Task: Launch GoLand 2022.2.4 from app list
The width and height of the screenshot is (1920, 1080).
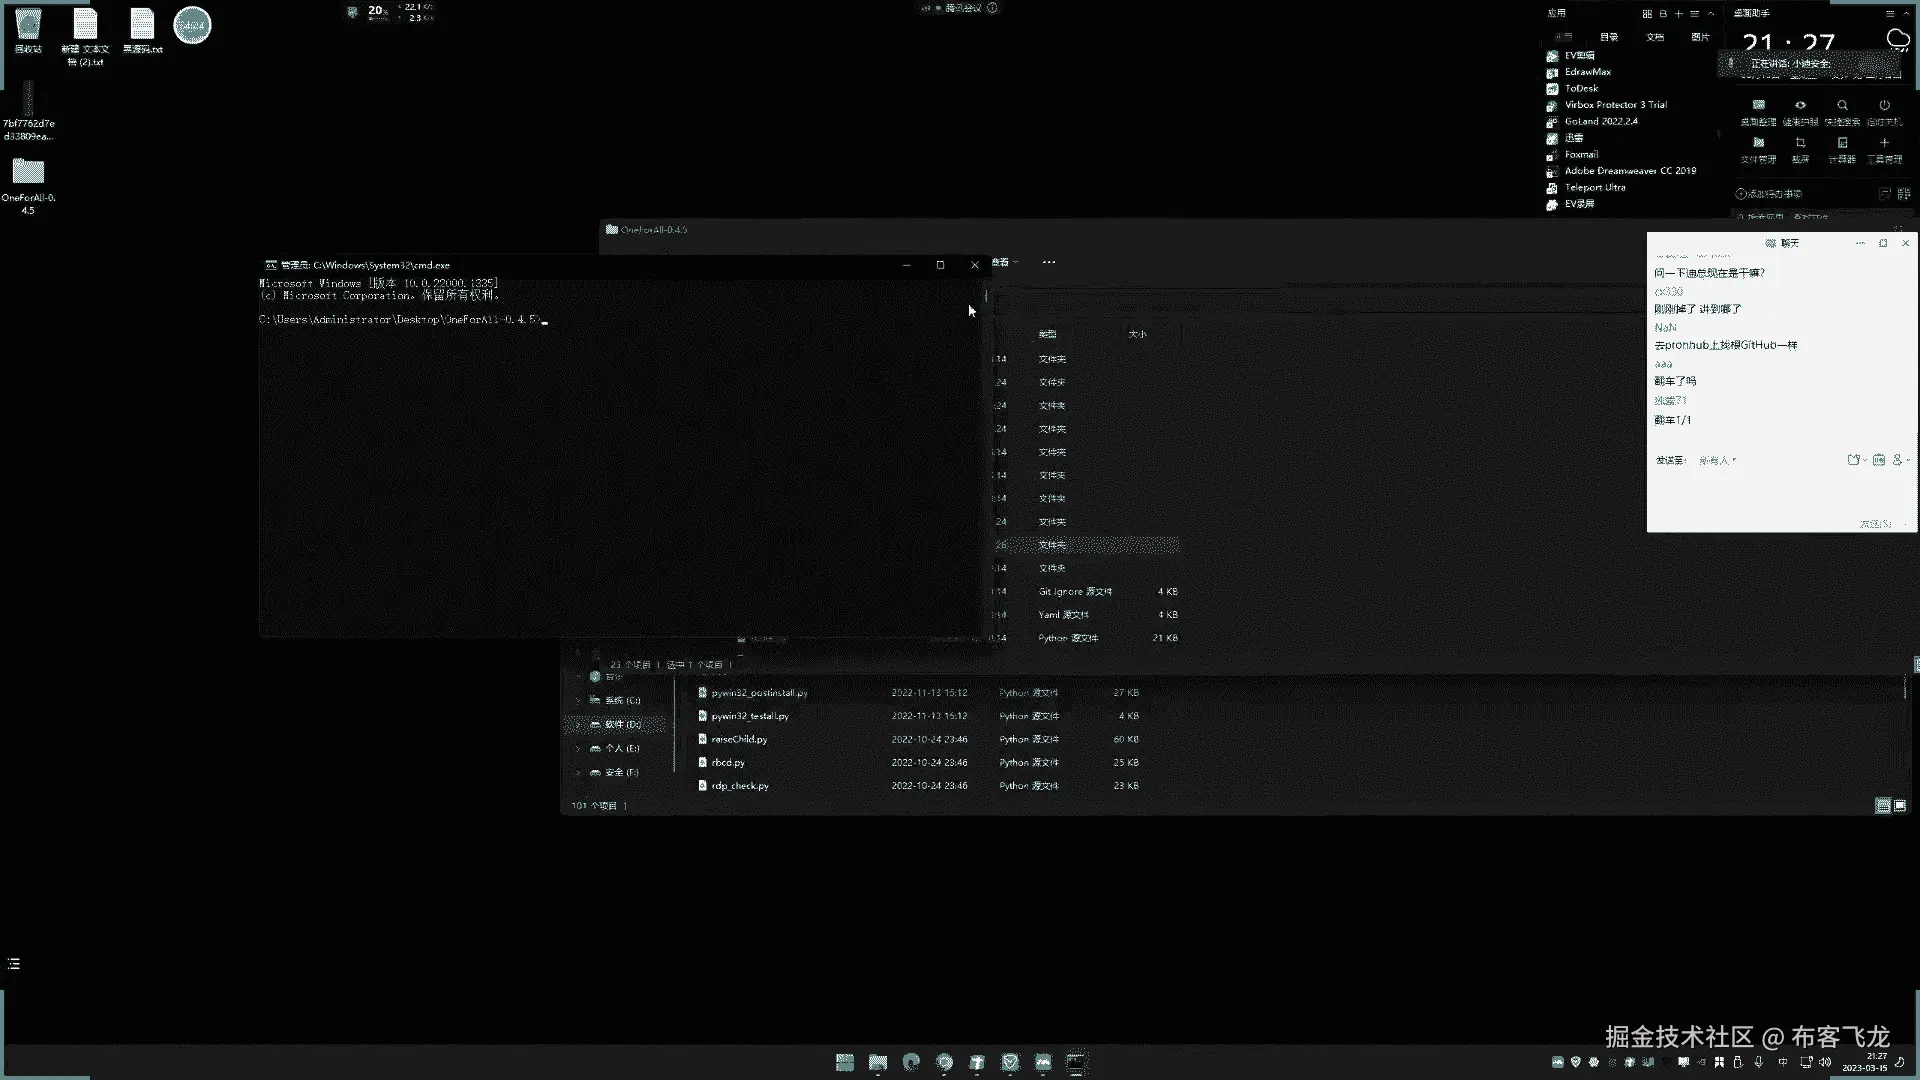Action: coord(1600,121)
